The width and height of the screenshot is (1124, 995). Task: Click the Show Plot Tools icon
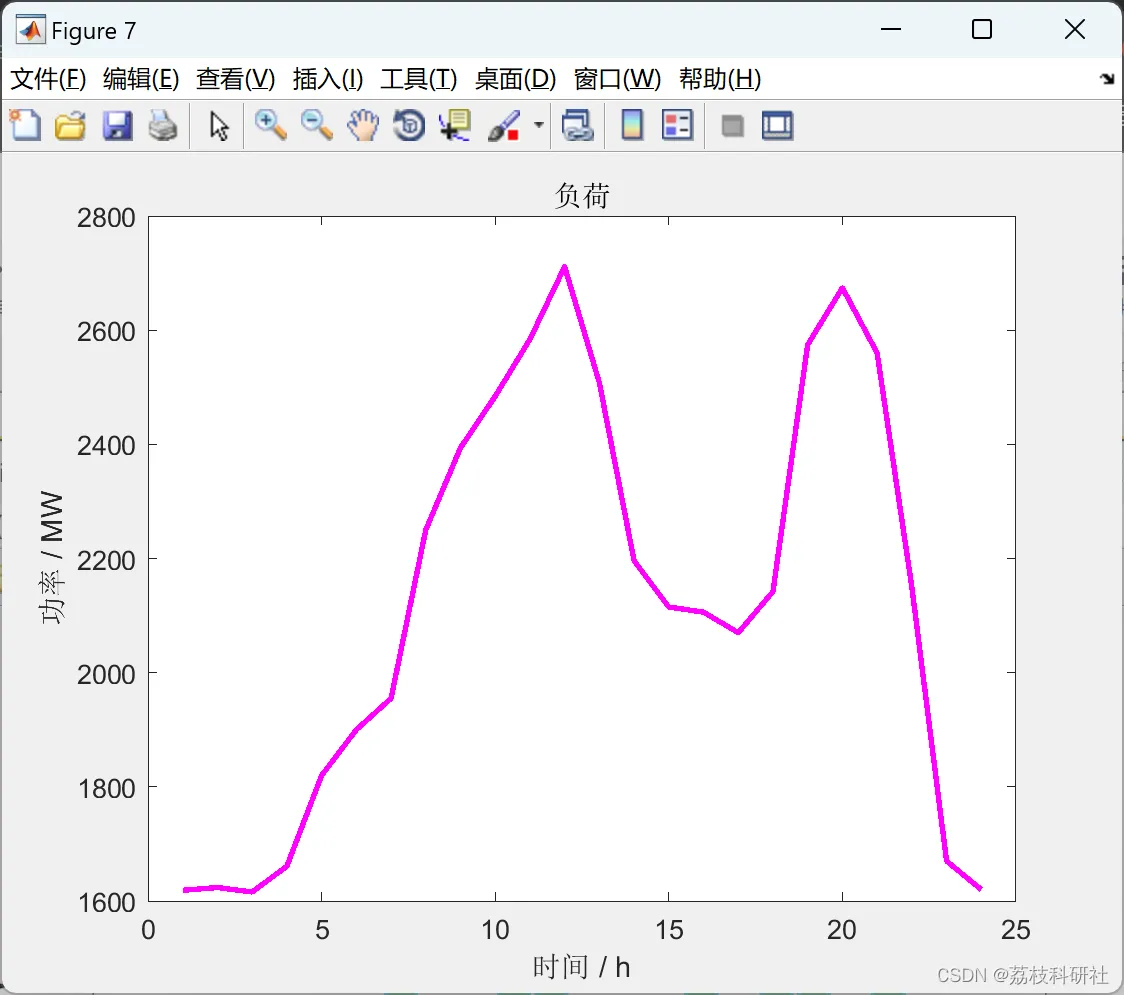[x=777, y=125]
